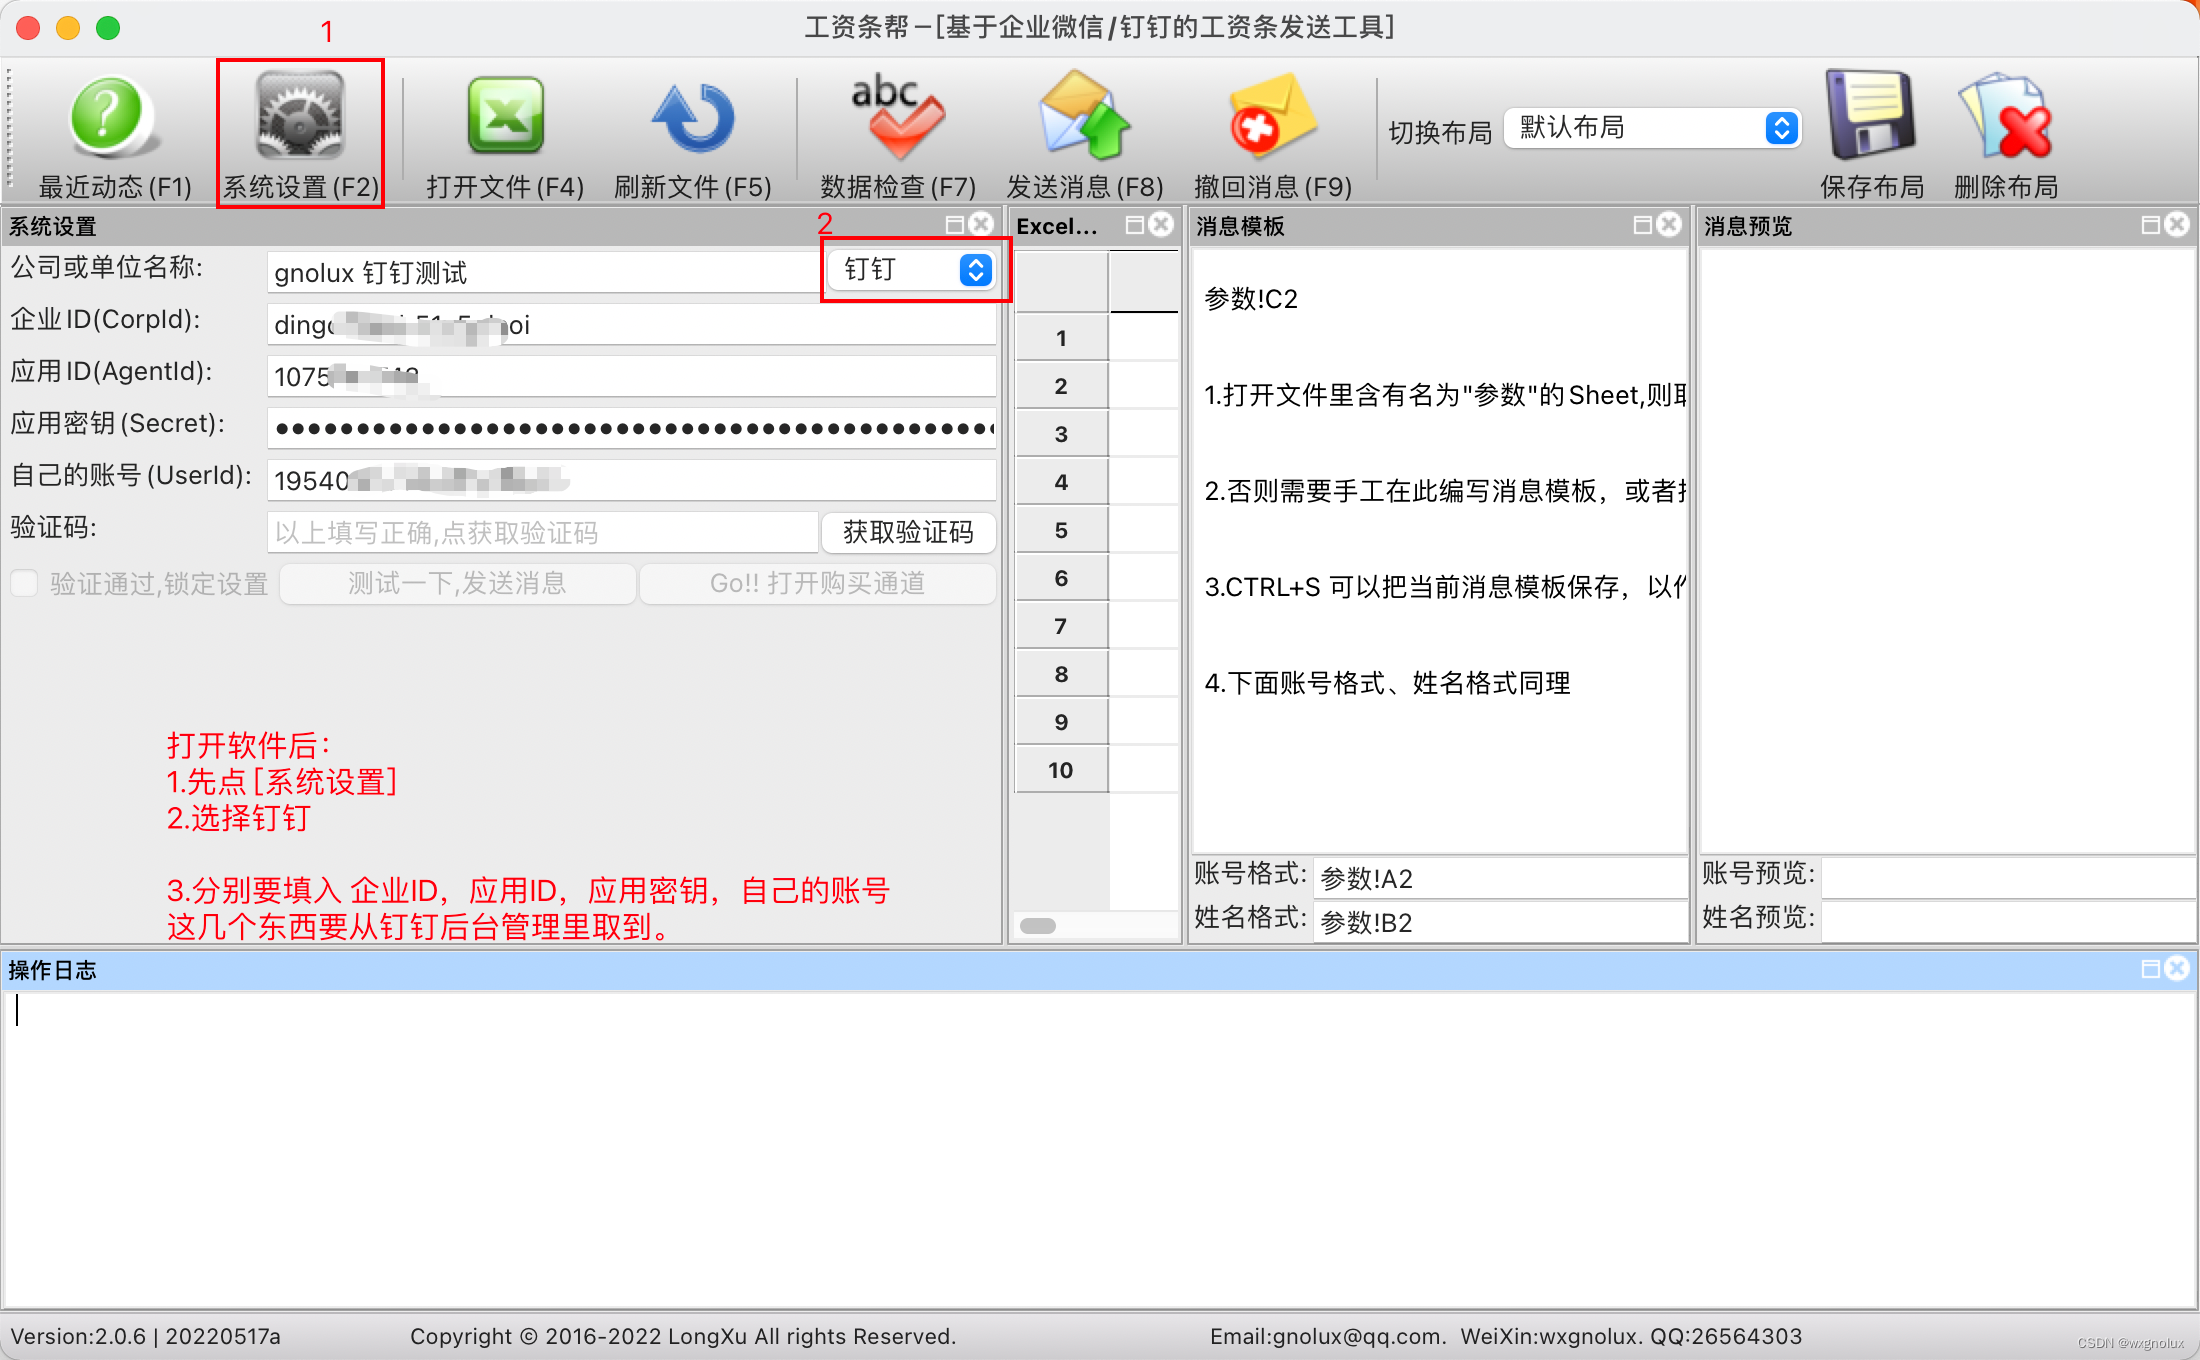Float the System Settings panel
The height and width of the screenshot is (1360, 2200).
coord(955,225)
